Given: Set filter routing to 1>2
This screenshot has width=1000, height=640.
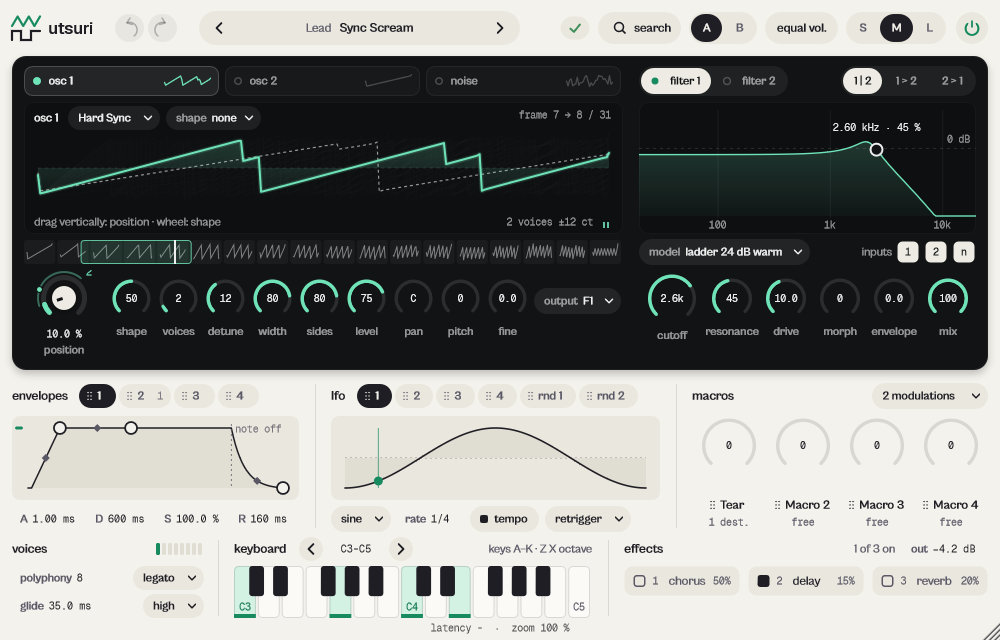Looking at the screenshot, I should (906, 81).
